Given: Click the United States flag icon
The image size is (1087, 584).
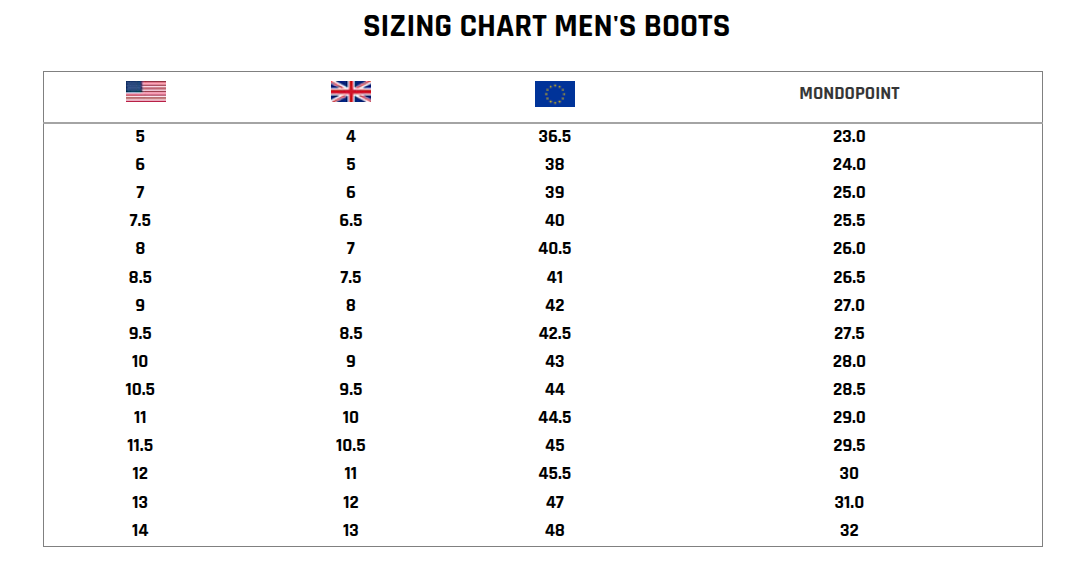Looking at the screenshot, I should coord(146,92).
